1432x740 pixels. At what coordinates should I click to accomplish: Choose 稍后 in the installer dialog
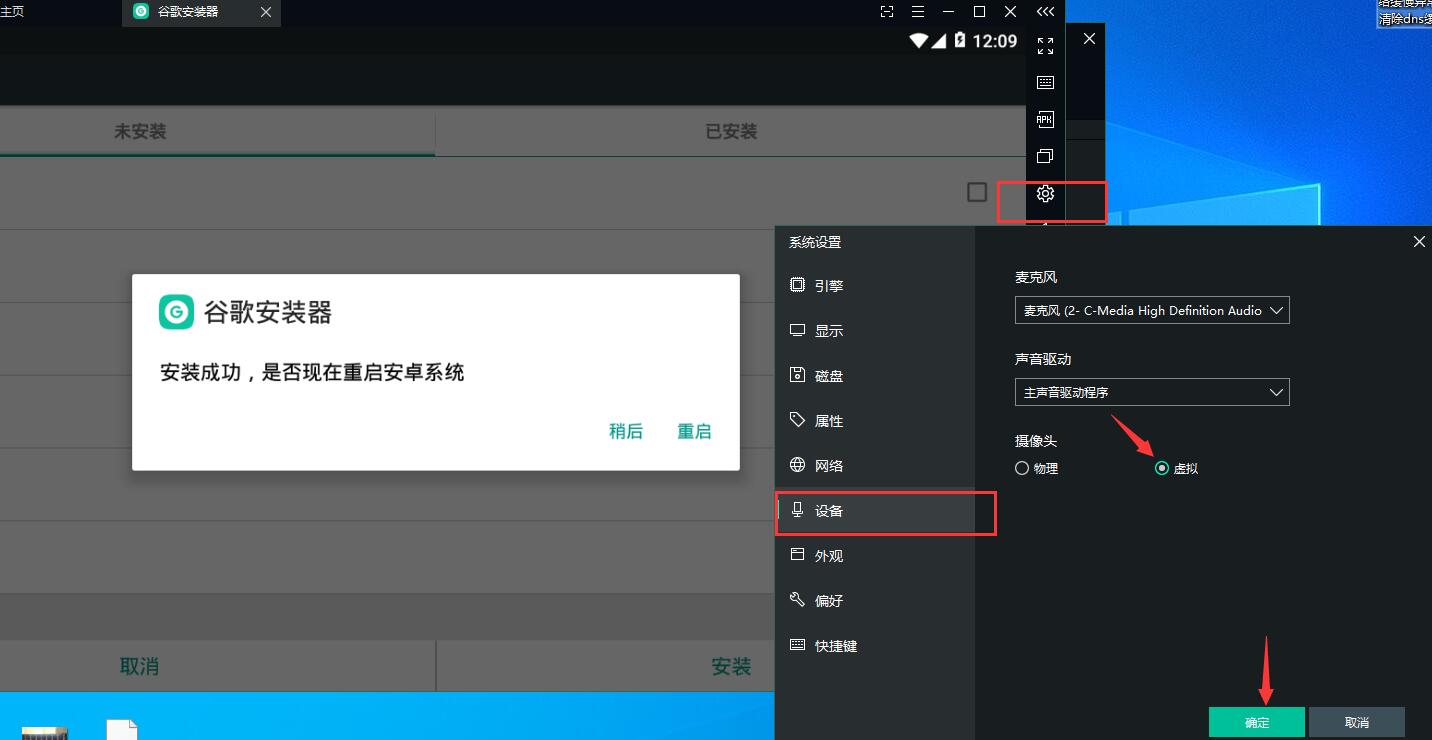(626, 431)
